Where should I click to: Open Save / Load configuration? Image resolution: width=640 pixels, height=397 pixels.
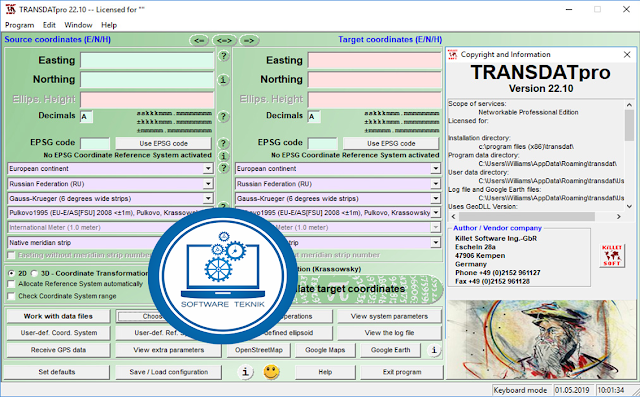coord(169,372)
